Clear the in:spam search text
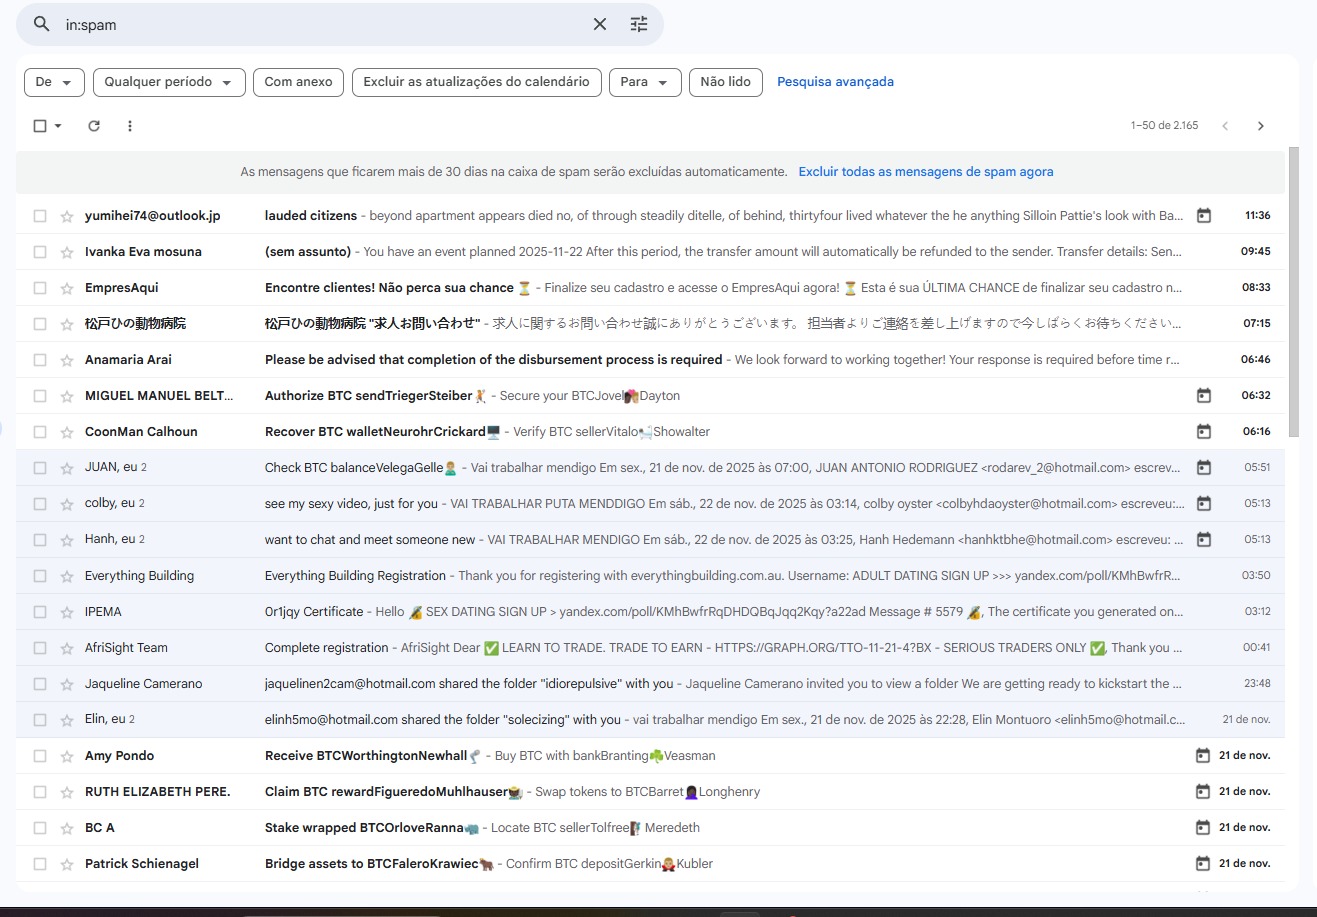This screenshot has height=917, width=1317. point(600,24)
